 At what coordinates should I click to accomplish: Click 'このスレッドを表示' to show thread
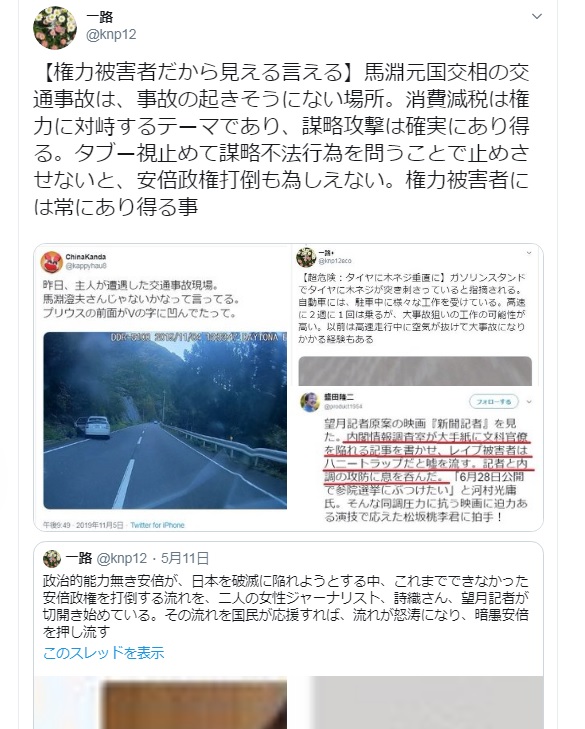point(103,653)
